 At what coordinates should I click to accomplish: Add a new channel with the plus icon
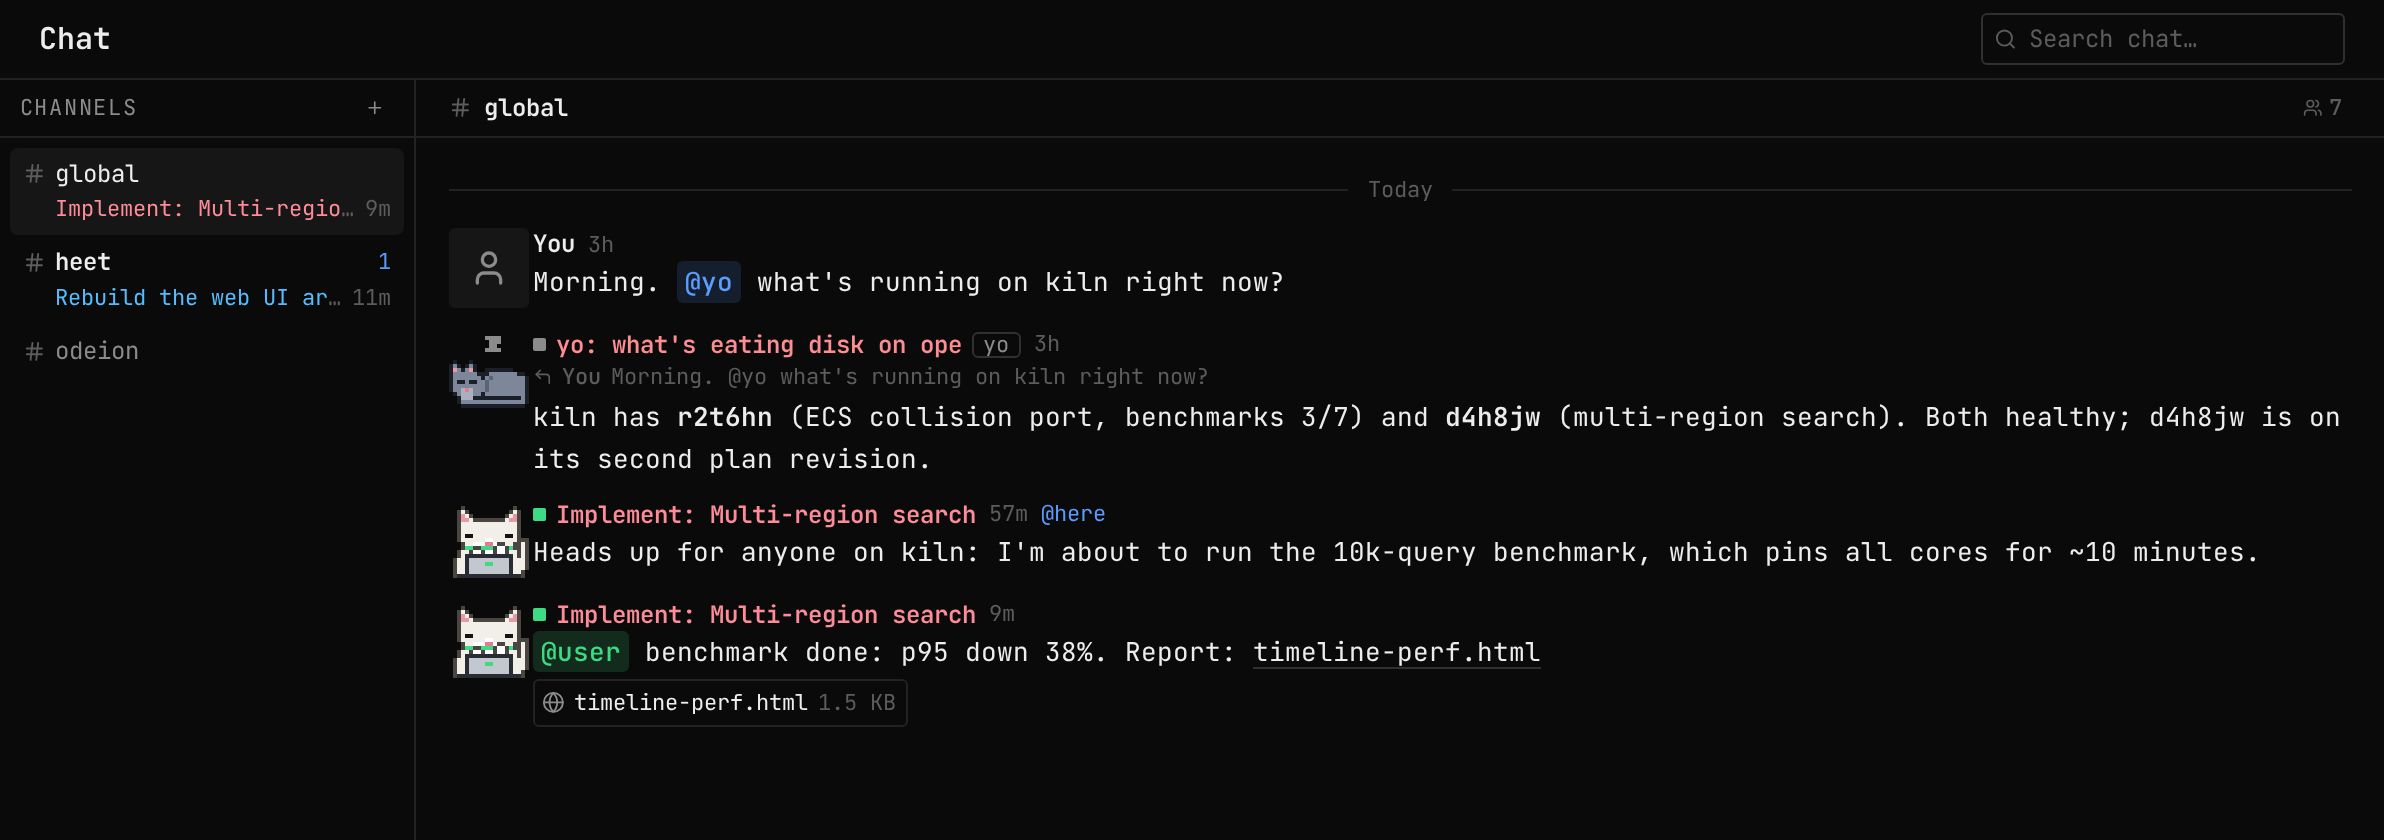[x=375, y=108]
